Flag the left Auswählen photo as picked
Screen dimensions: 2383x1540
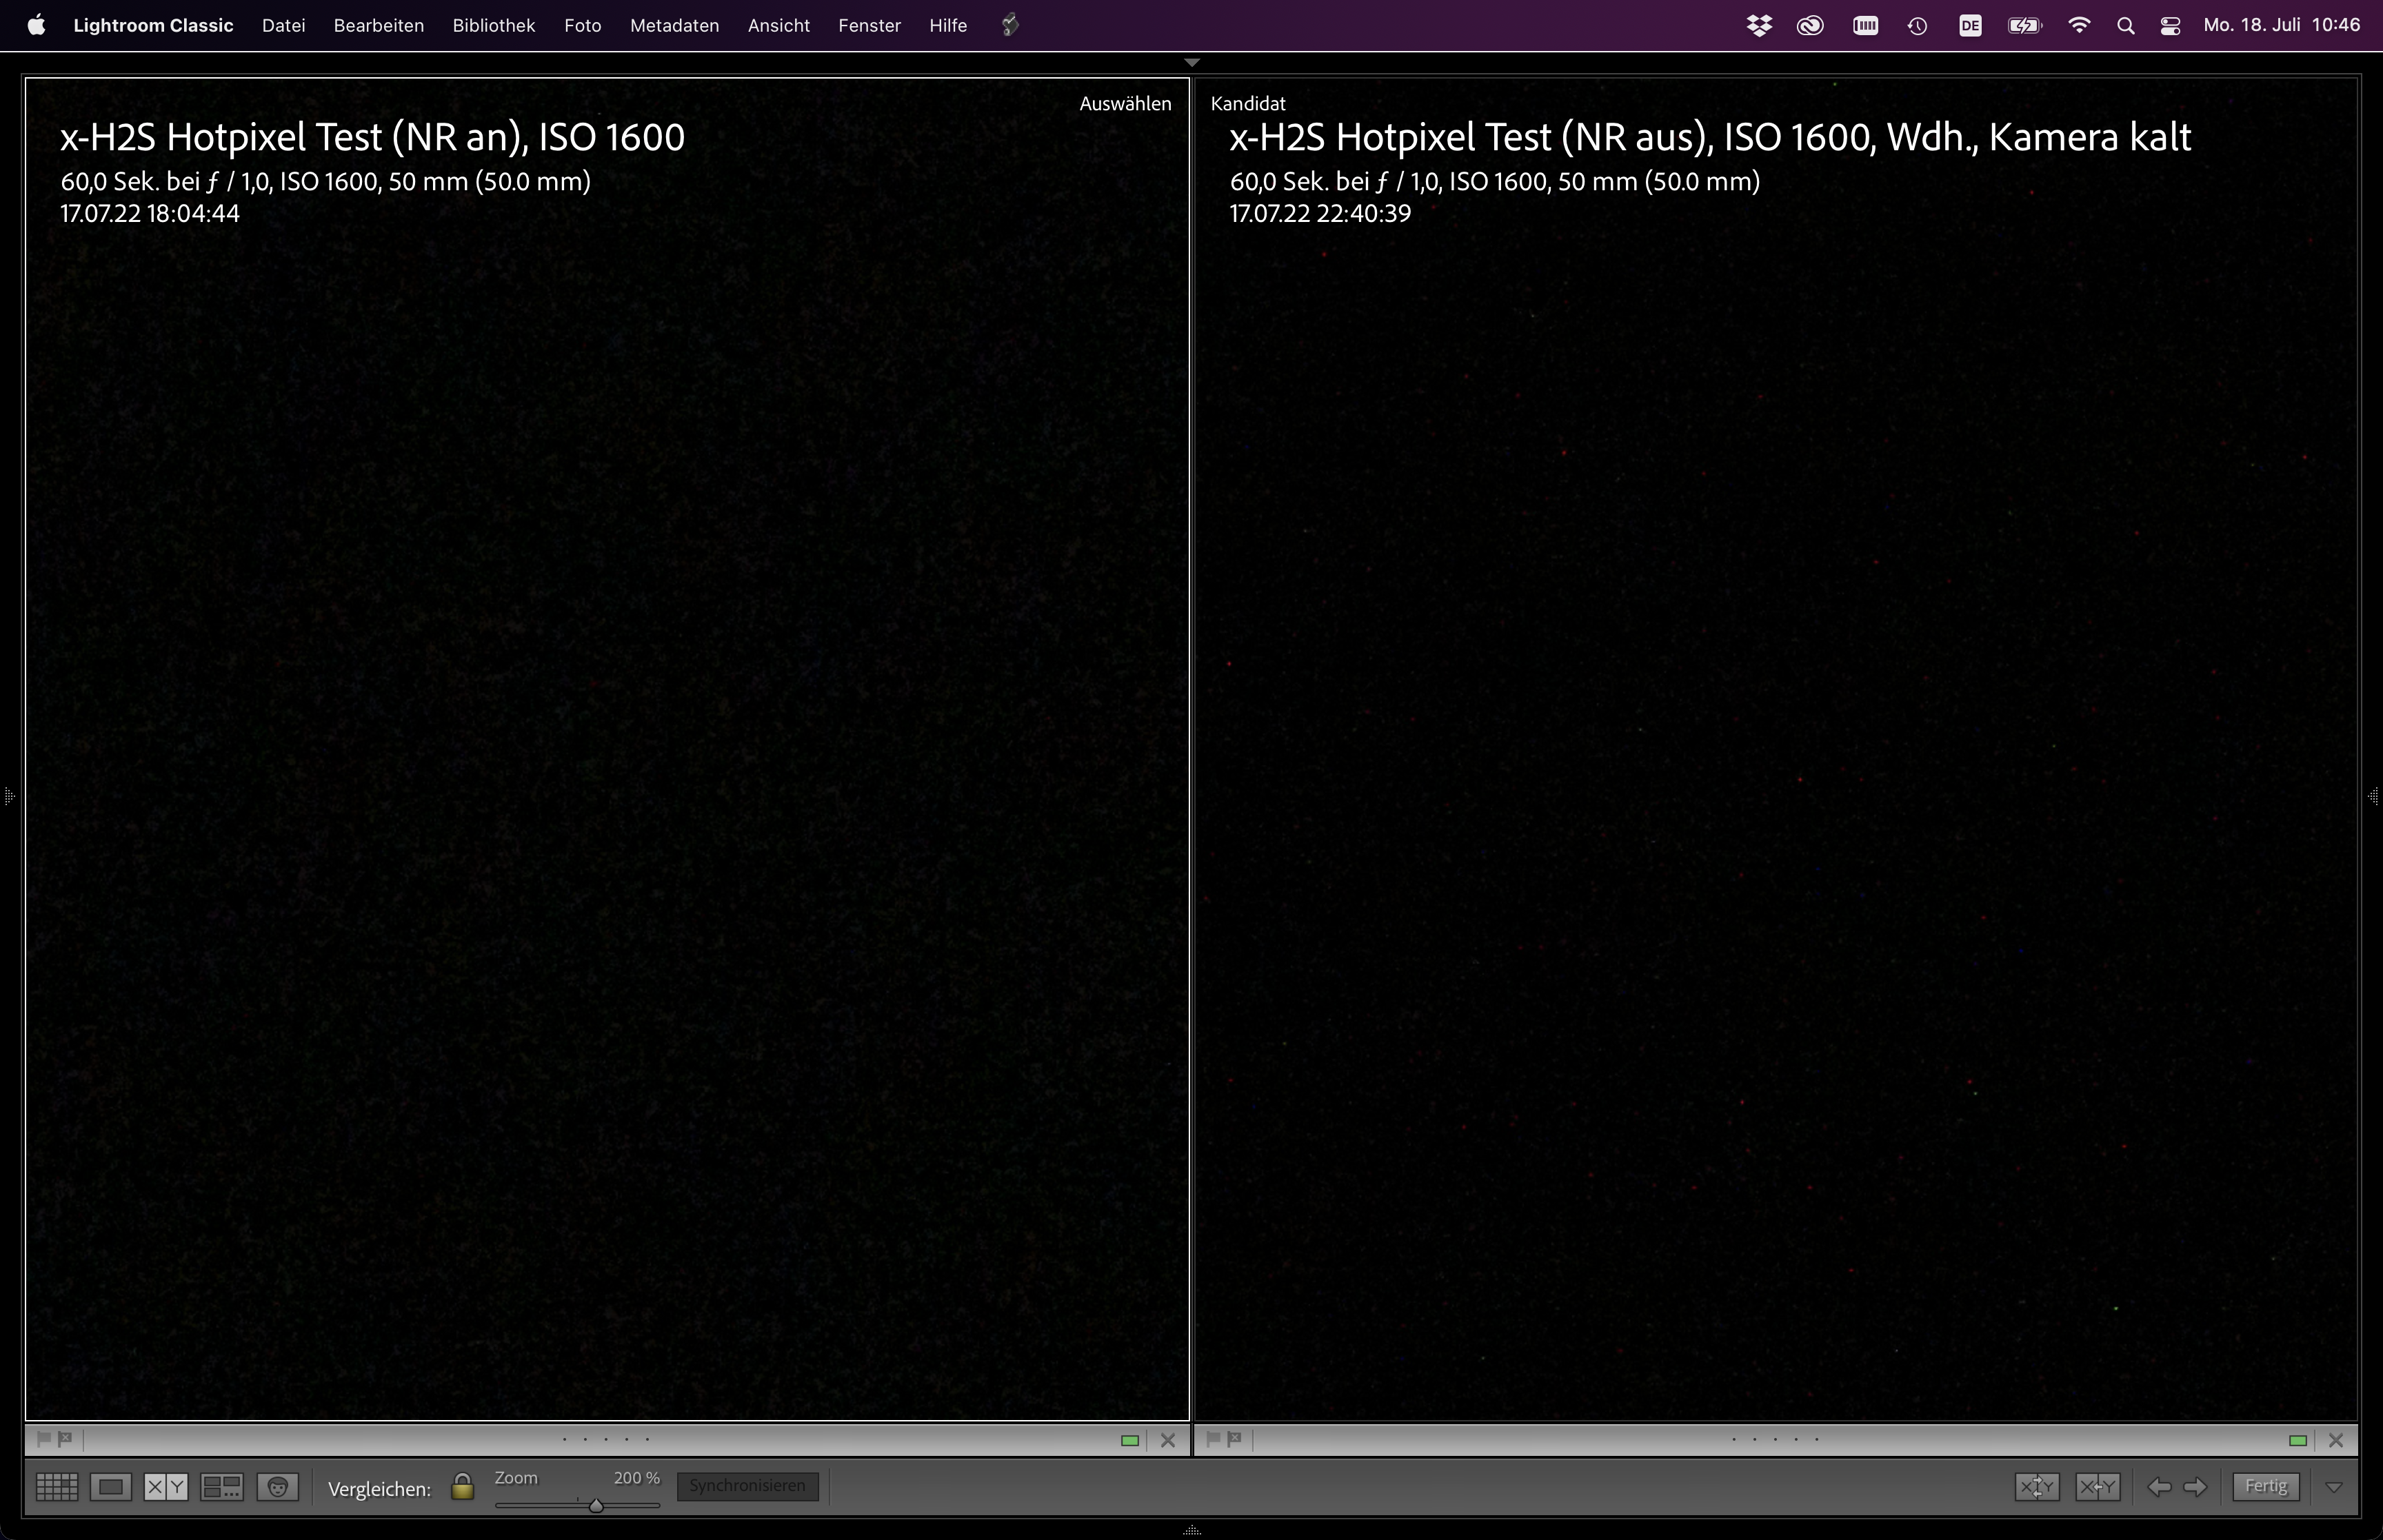[43, 1439]
